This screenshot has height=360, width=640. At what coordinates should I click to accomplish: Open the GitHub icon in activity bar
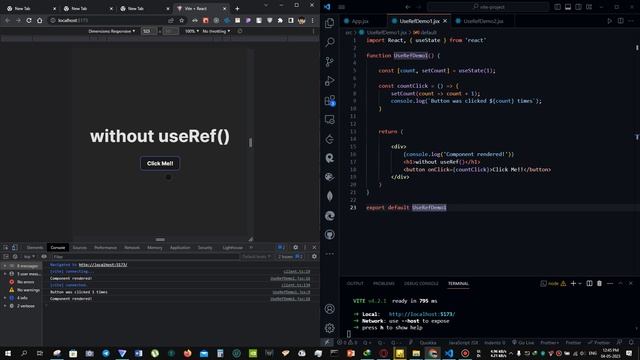[x=330, y=235]
